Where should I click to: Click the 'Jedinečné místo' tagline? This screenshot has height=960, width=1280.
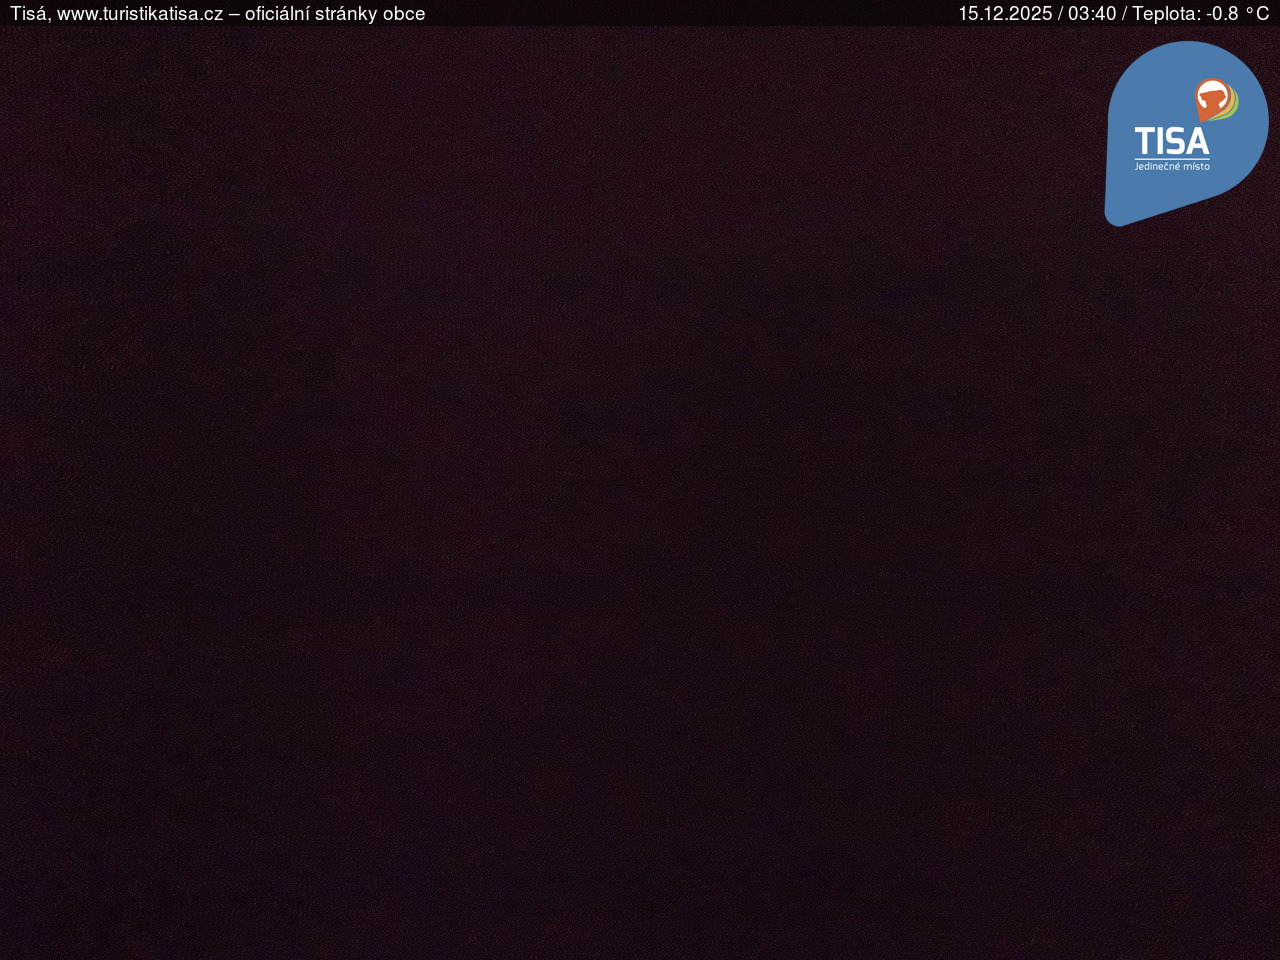[x=1171, y=166]
